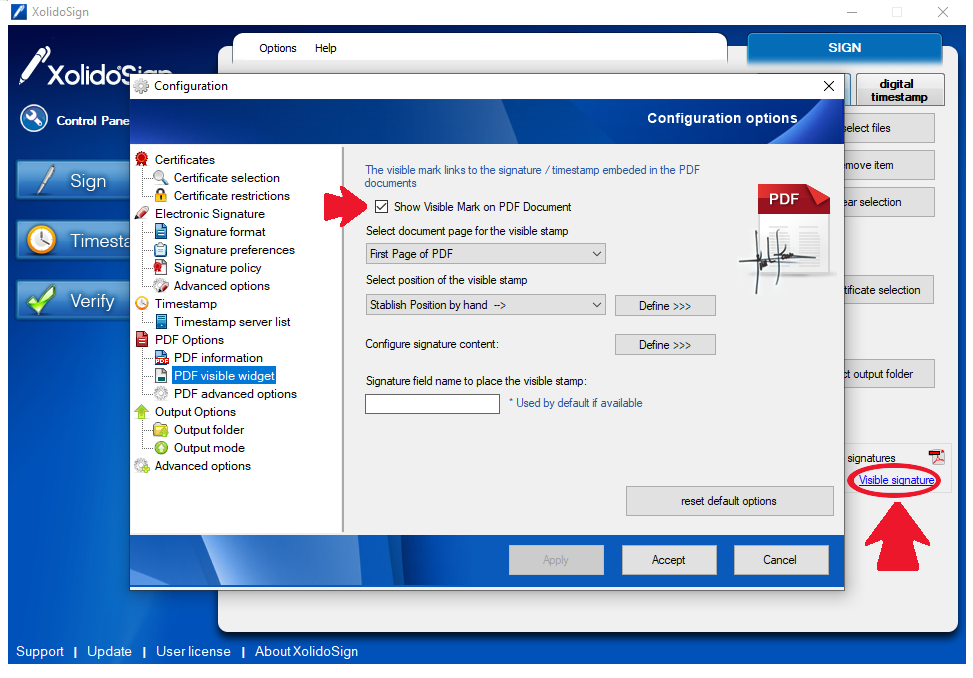Click the Accept button
Image resolution: width=973 pixels, height=678 pixels.
click(x=669, y=560)
